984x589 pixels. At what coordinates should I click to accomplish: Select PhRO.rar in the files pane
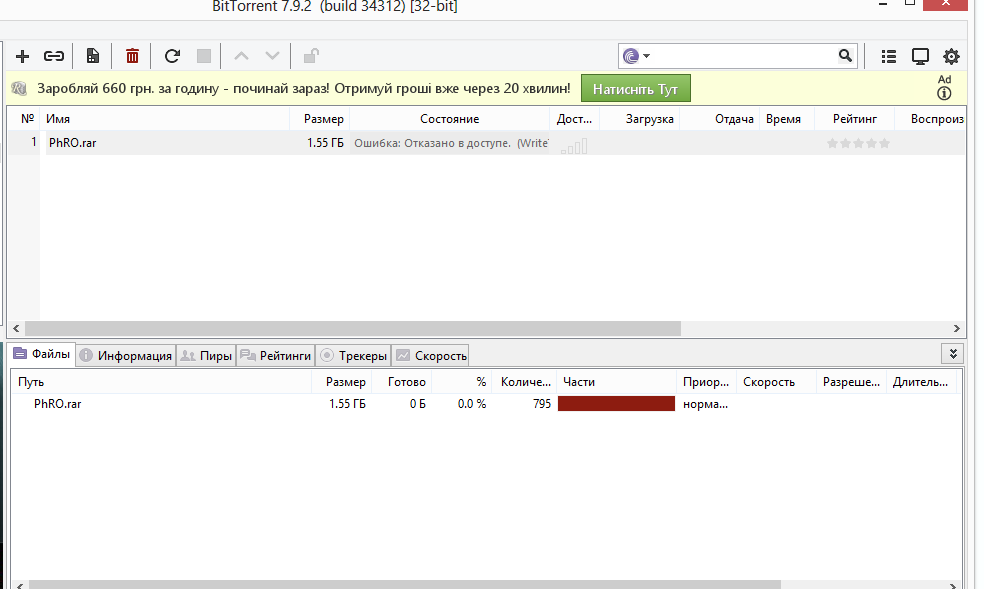tap(58, 404)
